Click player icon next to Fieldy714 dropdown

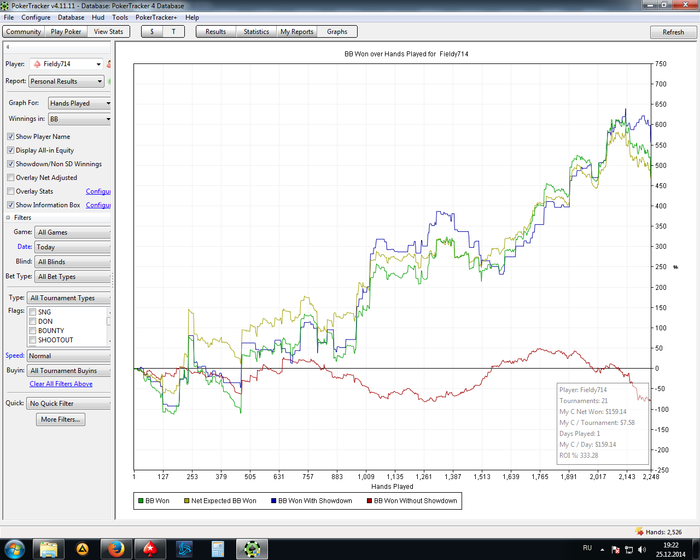pyautogui.click(x=108, y=64)
